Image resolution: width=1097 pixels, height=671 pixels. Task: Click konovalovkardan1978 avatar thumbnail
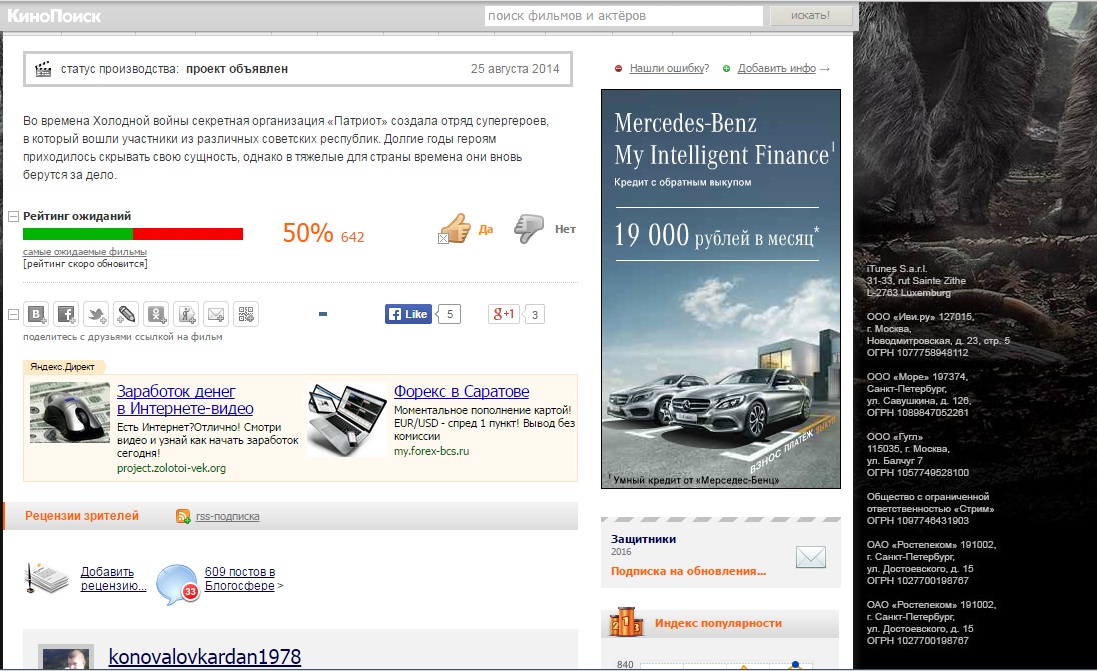[66, 657]
